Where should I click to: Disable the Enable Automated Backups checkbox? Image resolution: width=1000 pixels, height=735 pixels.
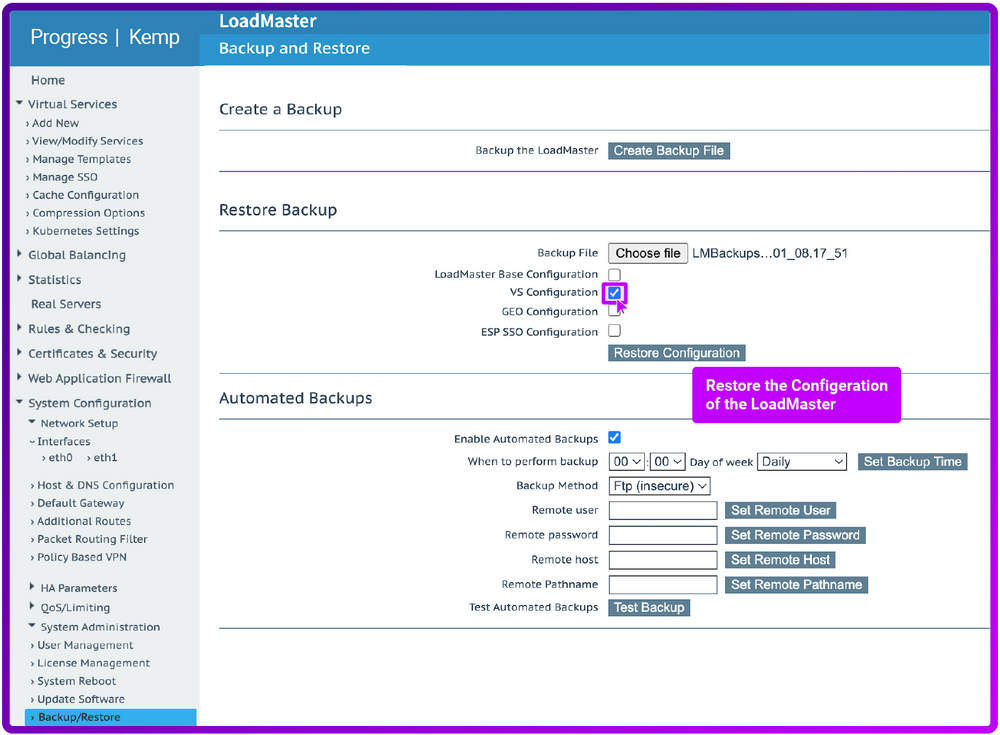tap(614, 437)
